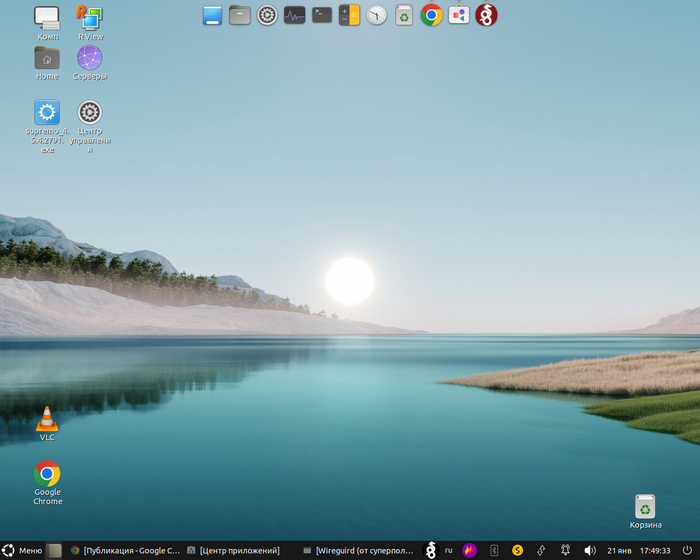Image resolution: width=700 pixels, height=560 pixels.
Task: Click the power button in the tray
Action: (x=689, y=550)
